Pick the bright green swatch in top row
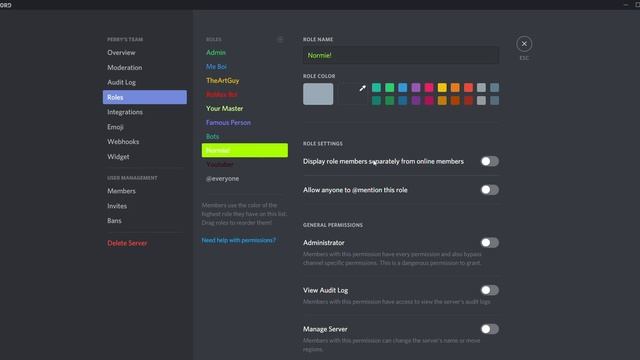 [x=389, y=87]
